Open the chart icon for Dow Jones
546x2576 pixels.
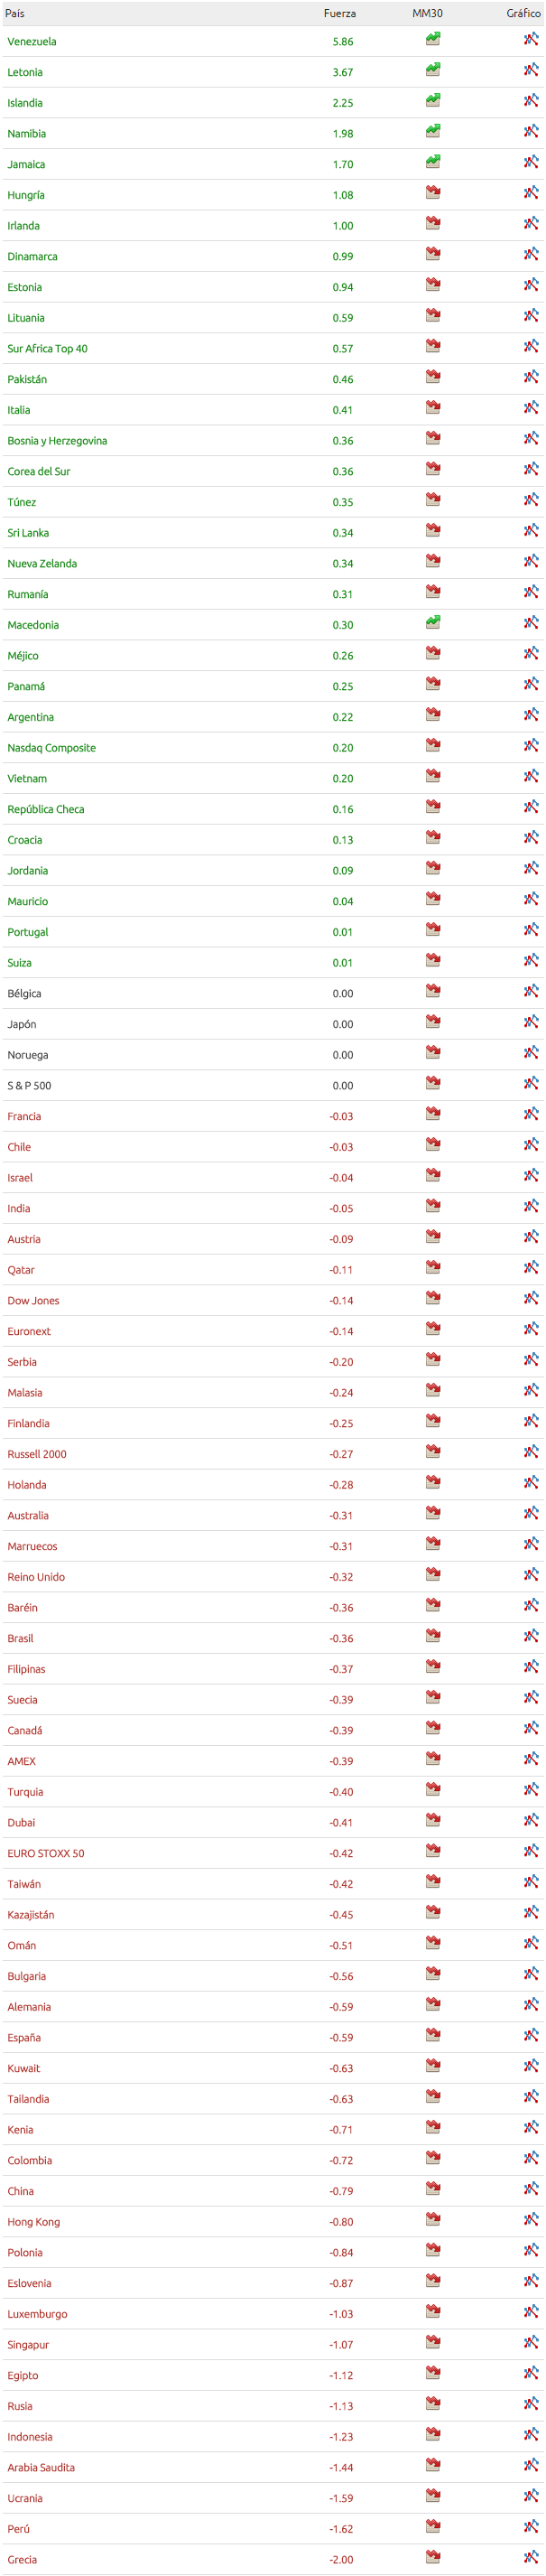(531, 1299)
